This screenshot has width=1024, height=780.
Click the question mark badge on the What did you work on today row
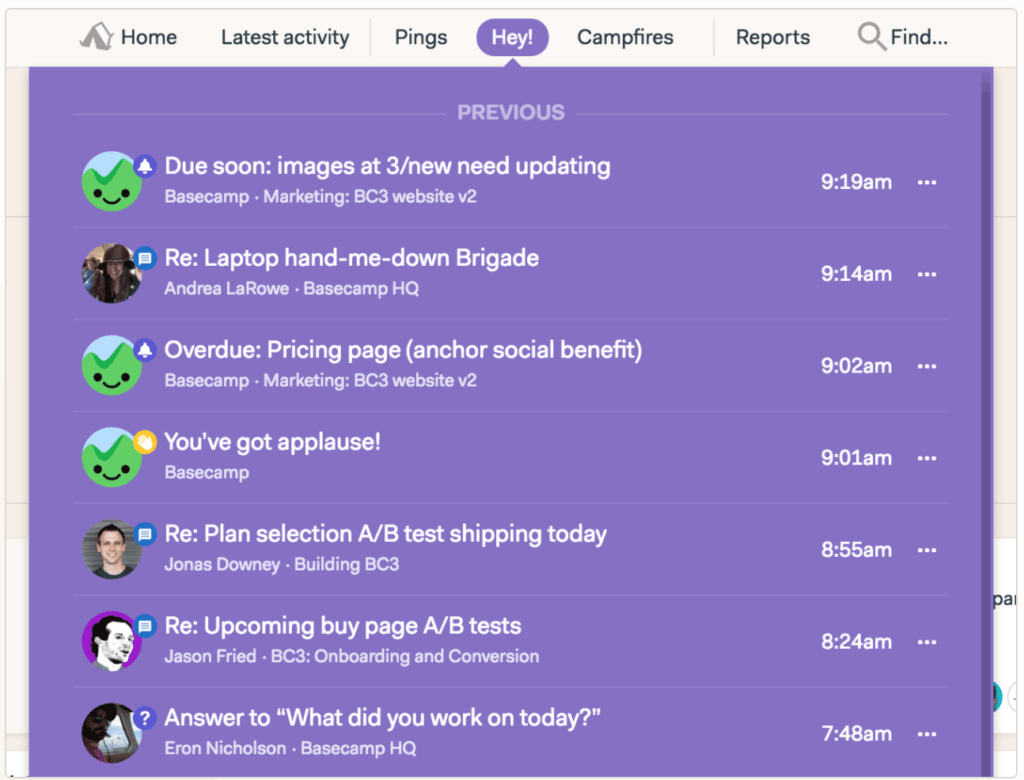[x=145, y=719]
